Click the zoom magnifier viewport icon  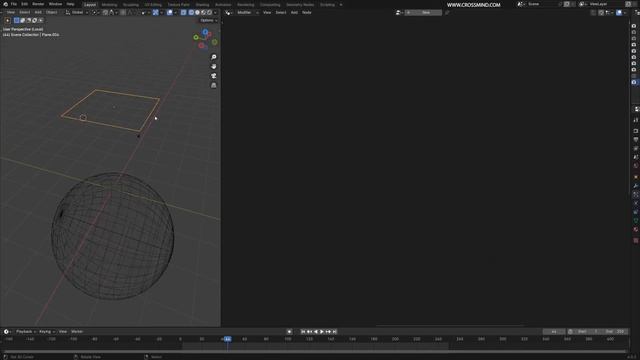click(x=213, y=57)
